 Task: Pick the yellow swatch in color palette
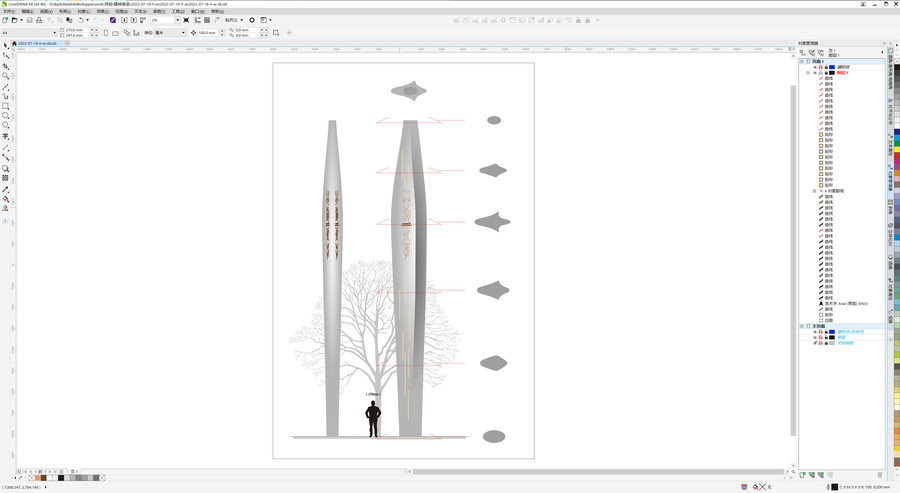tap(897, 150)
